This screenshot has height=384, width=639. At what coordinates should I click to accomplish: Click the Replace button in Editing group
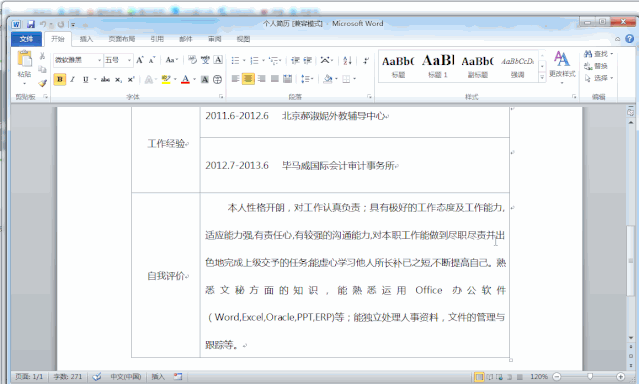point(596,66)
